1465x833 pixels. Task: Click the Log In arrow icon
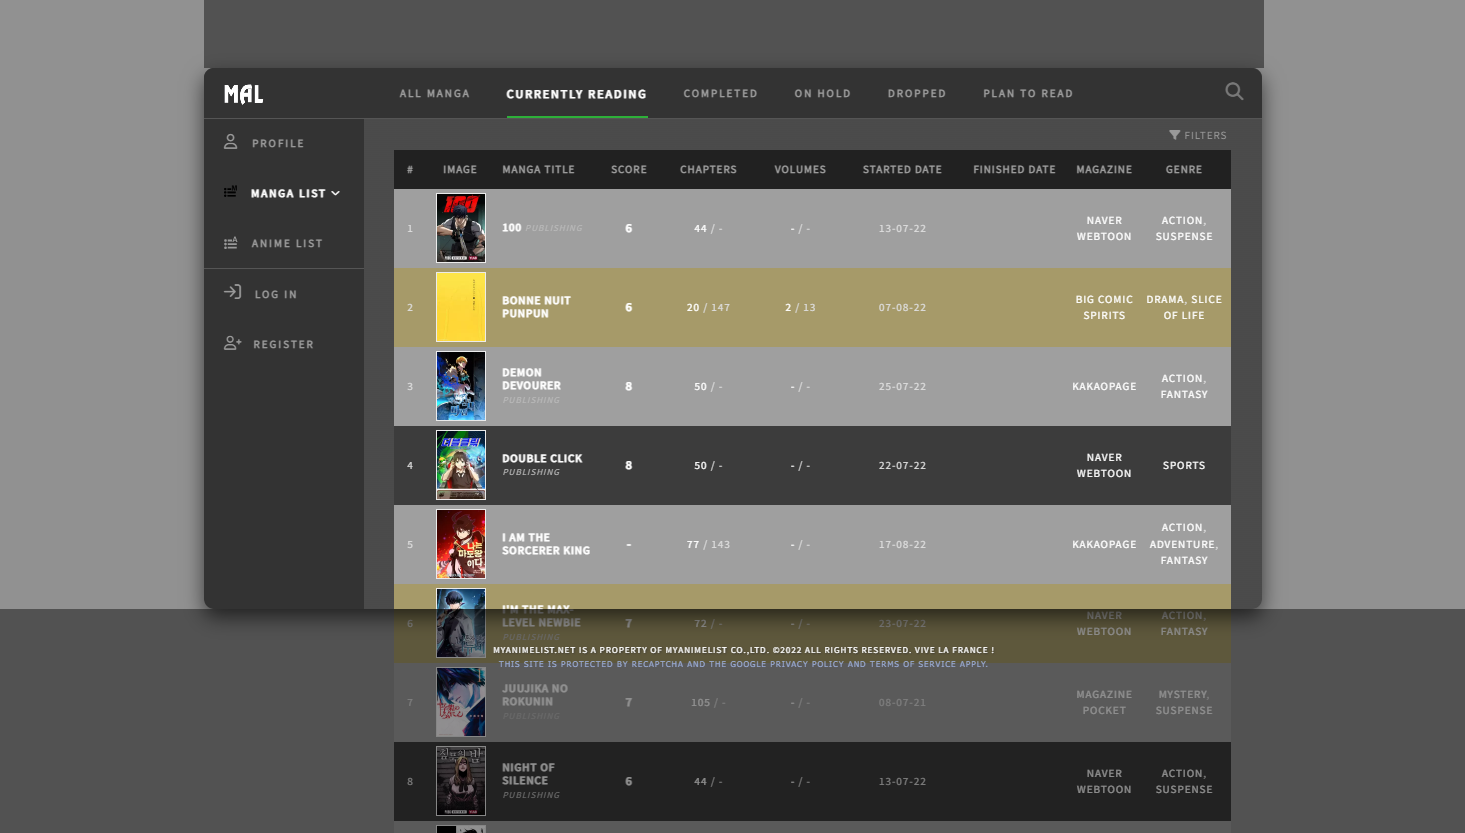point(233,292)
